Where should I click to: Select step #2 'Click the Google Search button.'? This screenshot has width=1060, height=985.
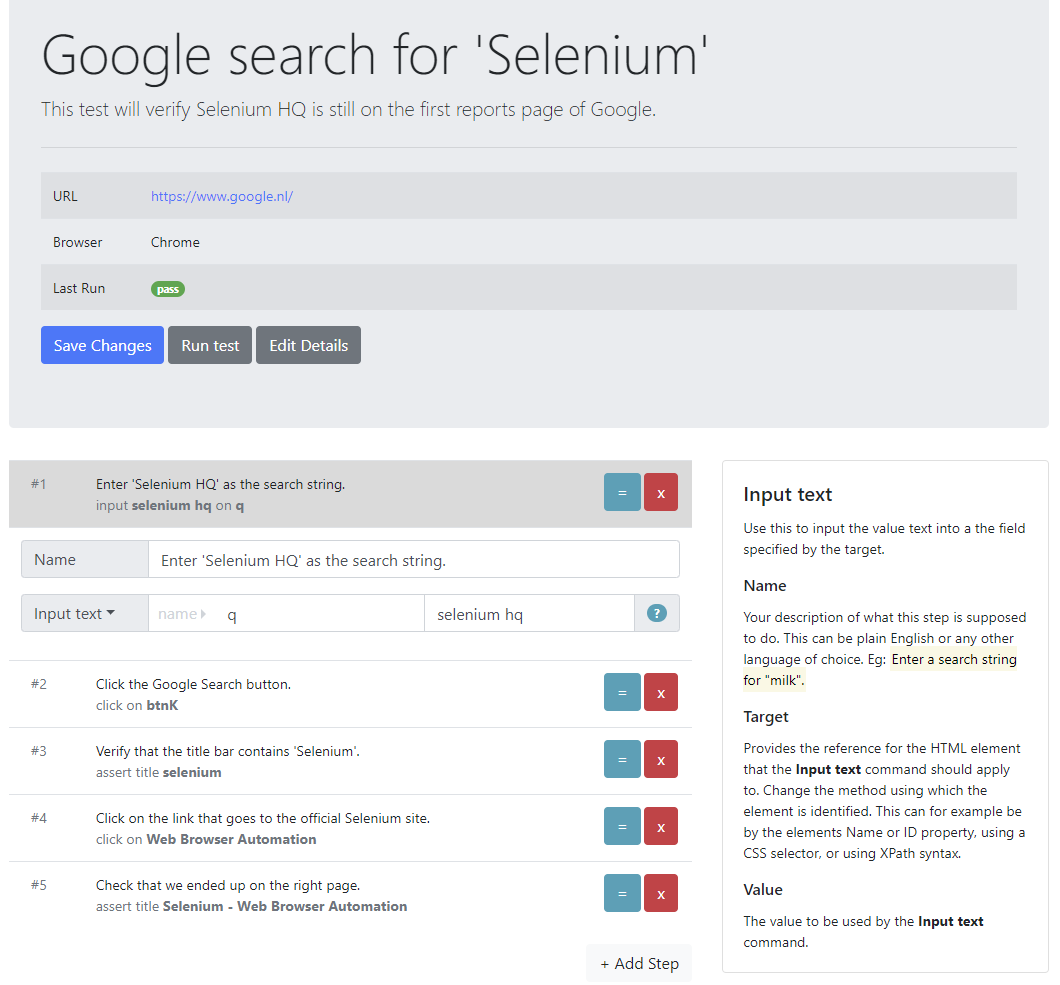point(350,694)
